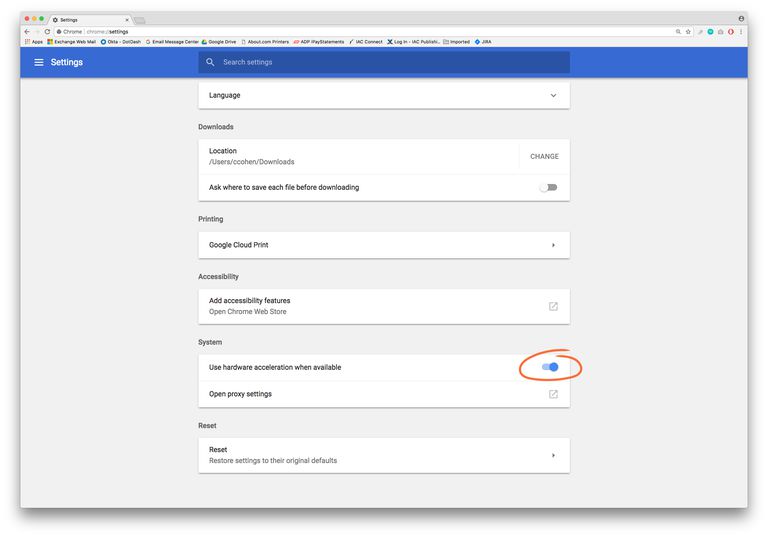Click the open proxy settings external icon

[x=553, y=394]
